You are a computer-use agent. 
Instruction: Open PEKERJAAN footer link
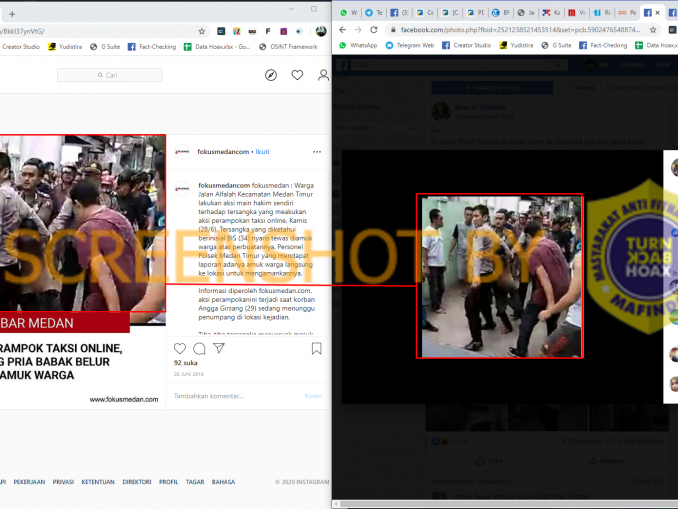[x=29, y=482]
